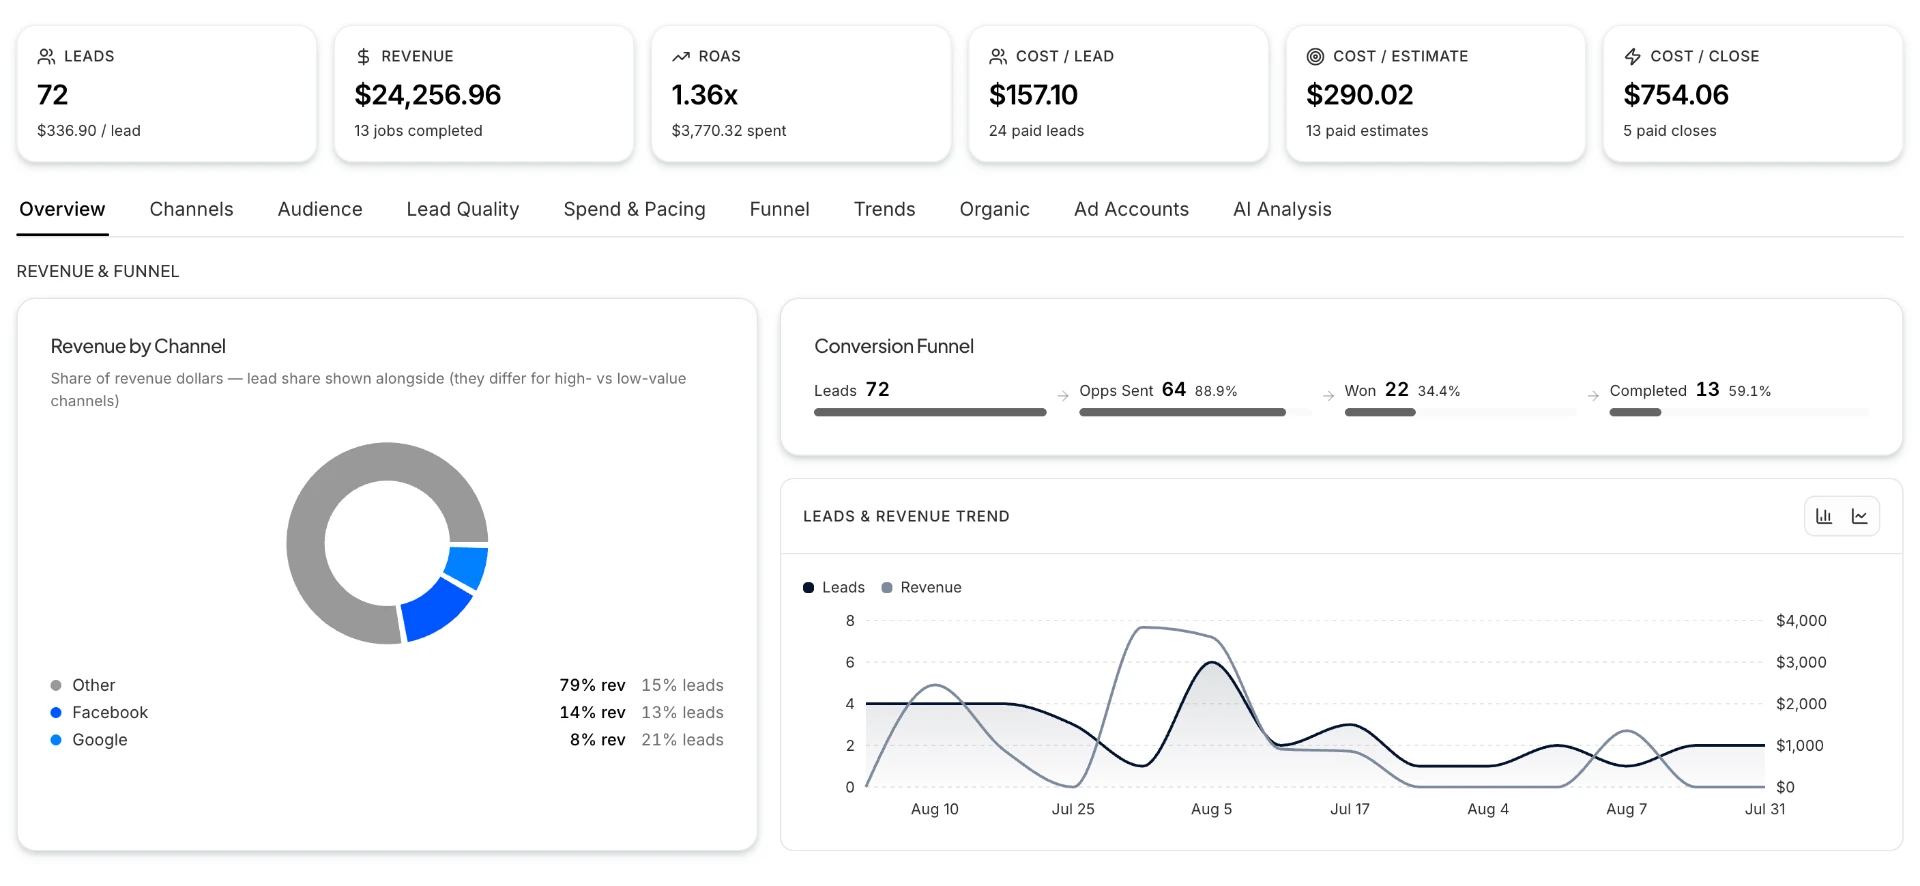1920x886 pixels.
Task: Click the '14% rev' Facebook value
Action: click(x=592, y=712)
